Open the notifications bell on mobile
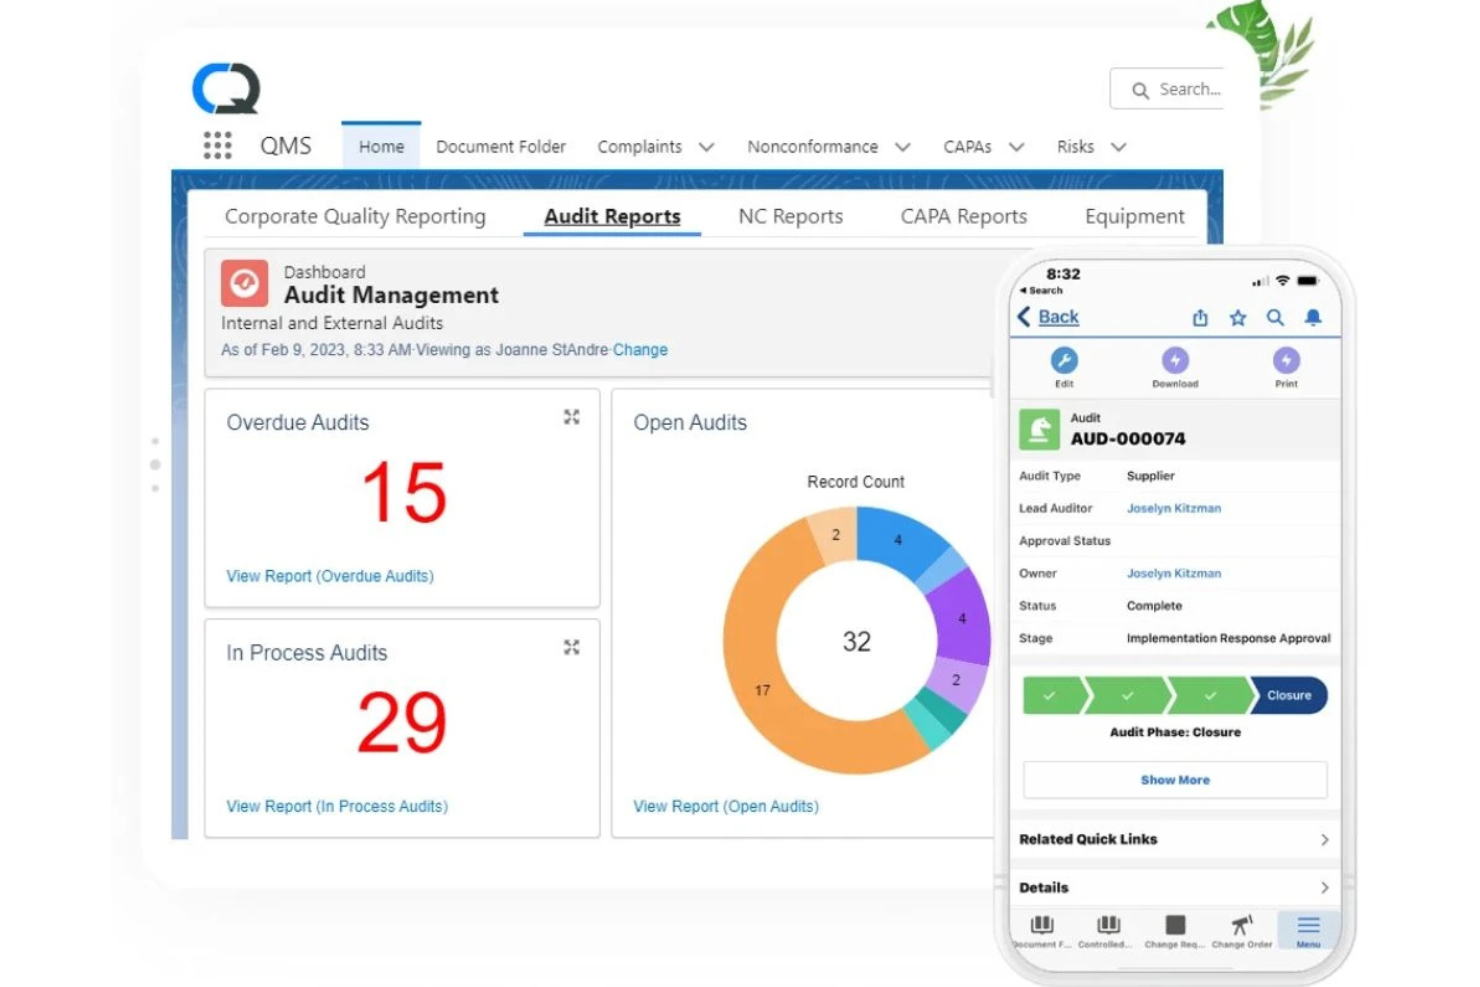 pos(1313,317)
